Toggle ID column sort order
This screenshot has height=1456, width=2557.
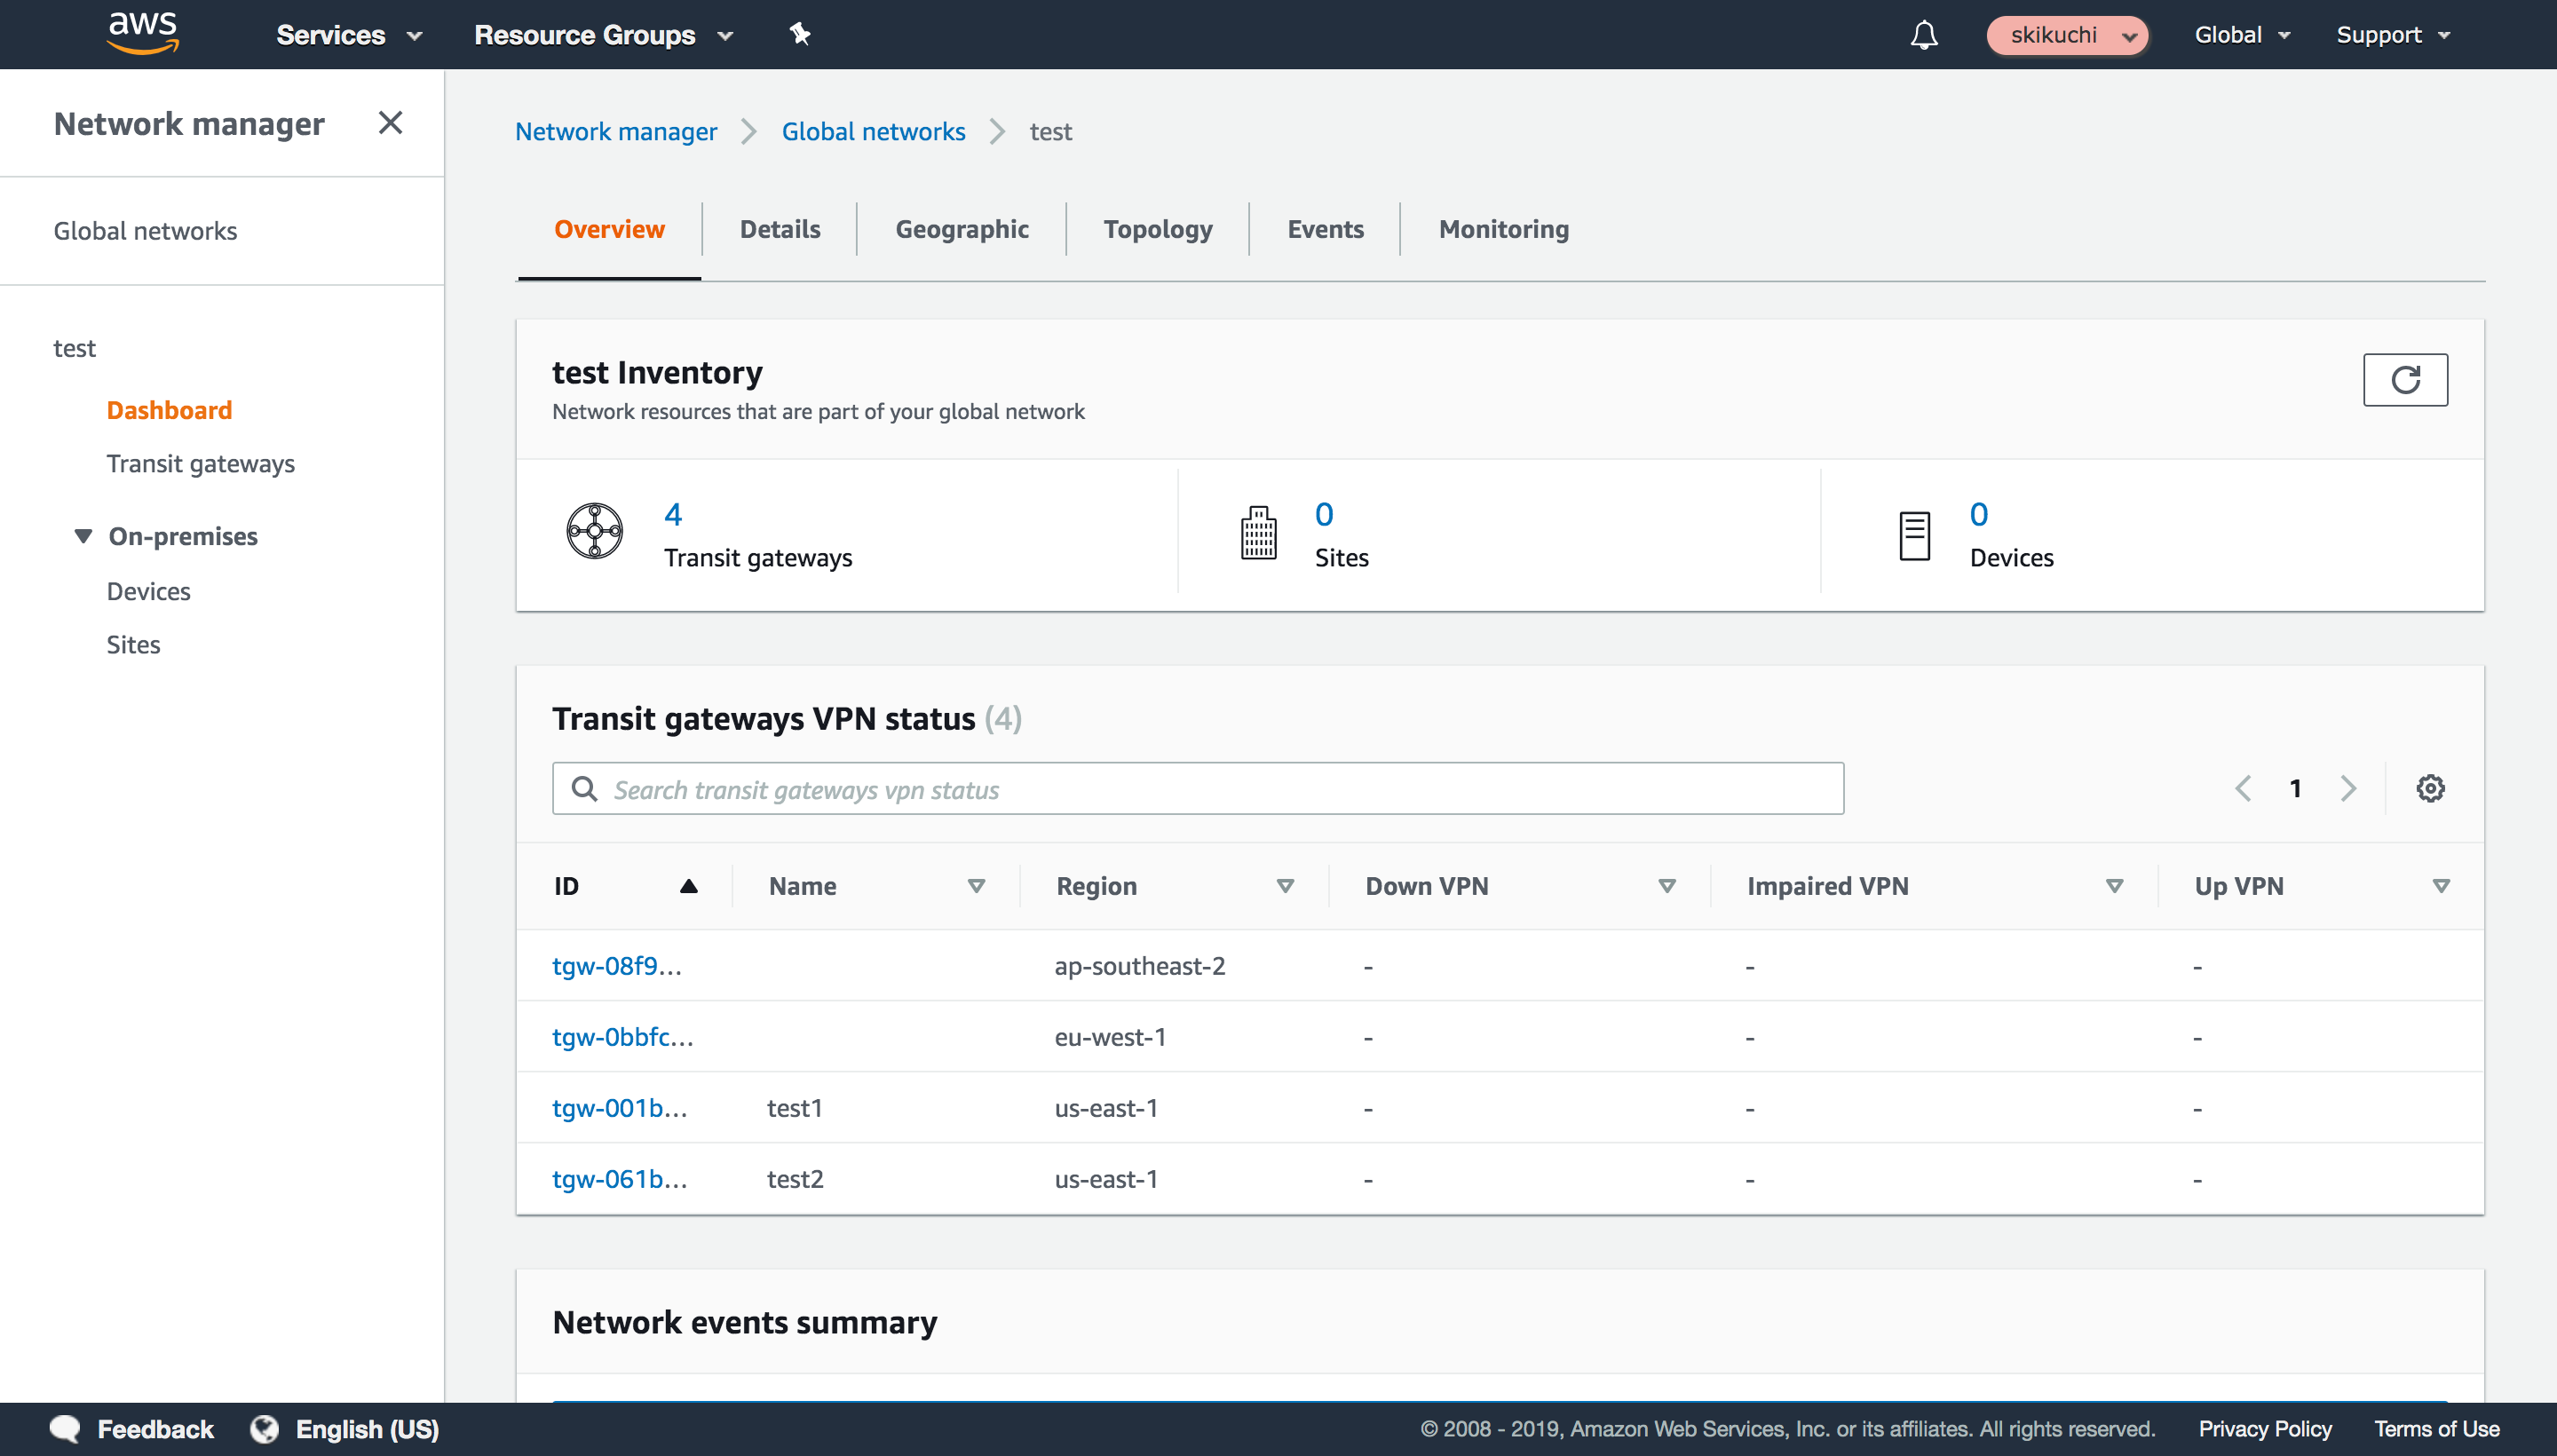pyautogui.click(x=689, y=886)
